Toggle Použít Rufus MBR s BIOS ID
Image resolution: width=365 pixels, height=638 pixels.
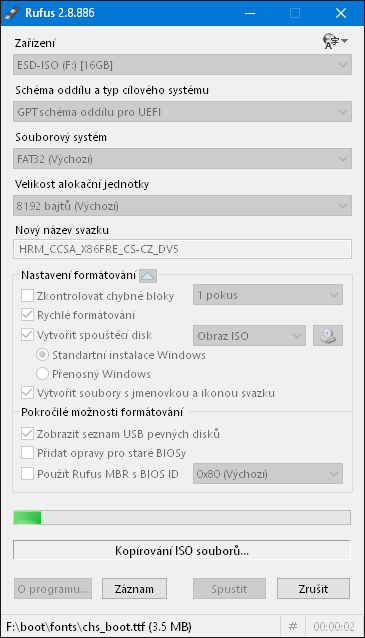tap(27, 474)
